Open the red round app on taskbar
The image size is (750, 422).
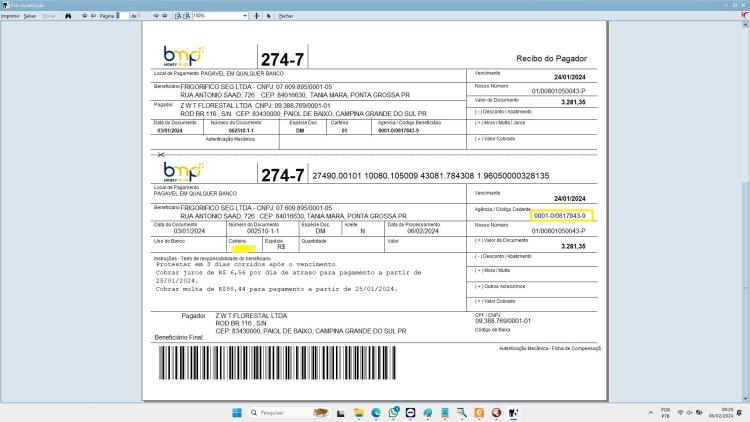(x=496, y=412)
